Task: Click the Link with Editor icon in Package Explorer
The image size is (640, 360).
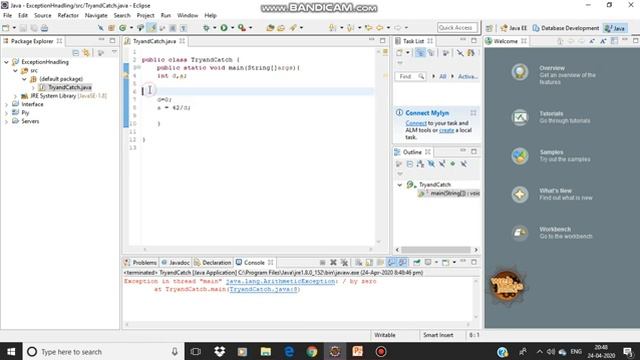Action: tap(86, 53)
